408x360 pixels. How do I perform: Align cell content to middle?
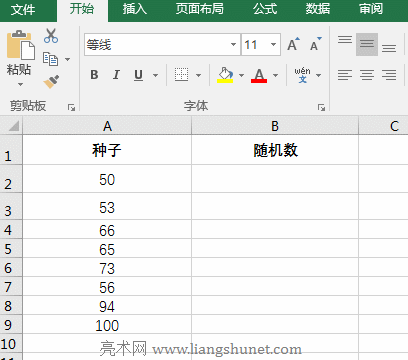click(367, 44)
